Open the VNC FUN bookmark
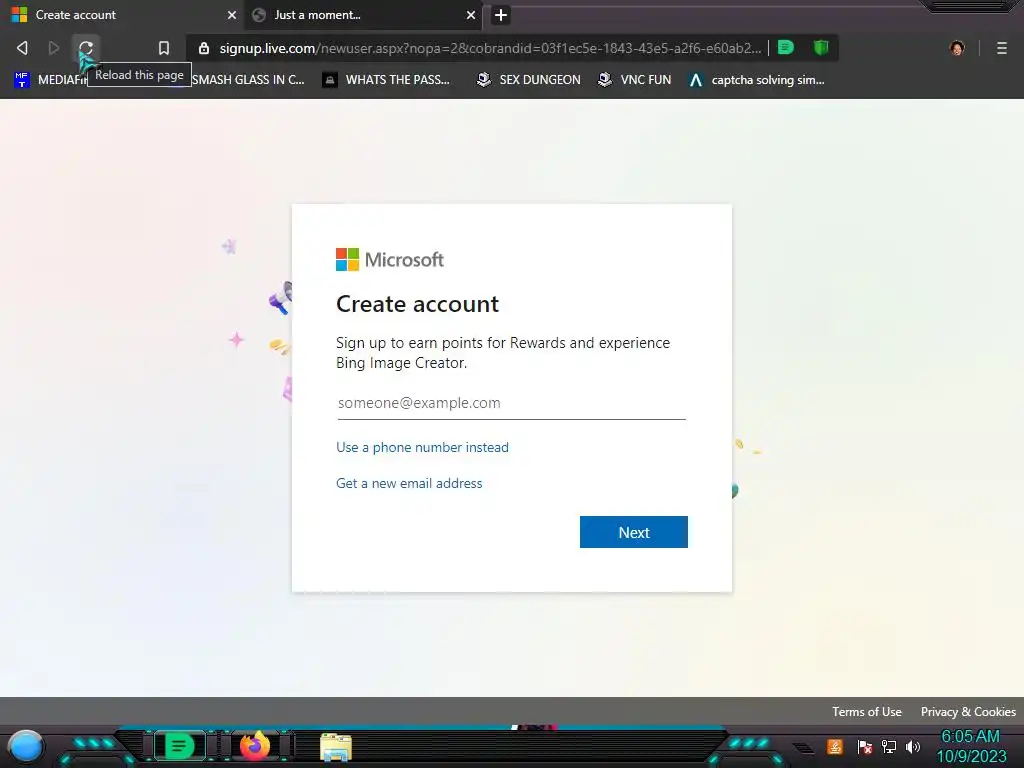Viewport: 1024px width, 768px height. 634,80
